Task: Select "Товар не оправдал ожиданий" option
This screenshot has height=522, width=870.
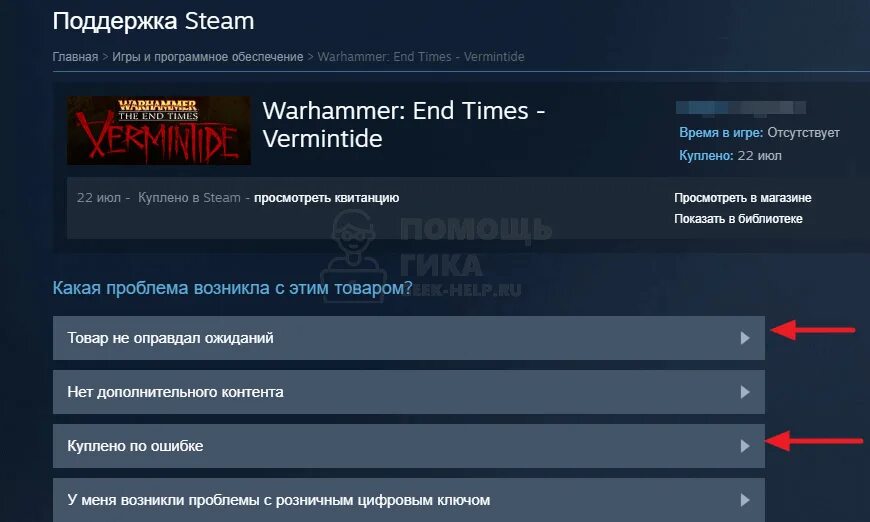Action: 409,338
